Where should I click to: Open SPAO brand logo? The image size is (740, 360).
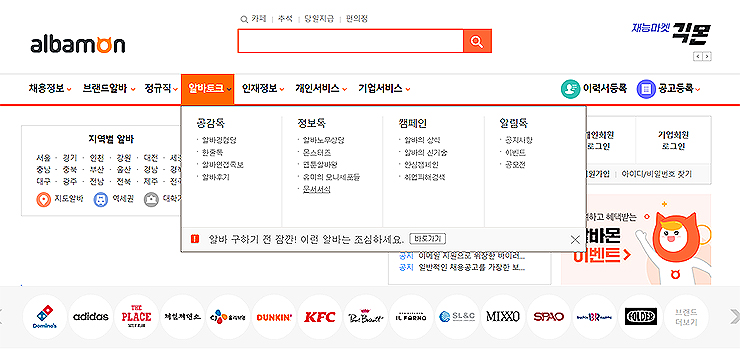(548, 317)
